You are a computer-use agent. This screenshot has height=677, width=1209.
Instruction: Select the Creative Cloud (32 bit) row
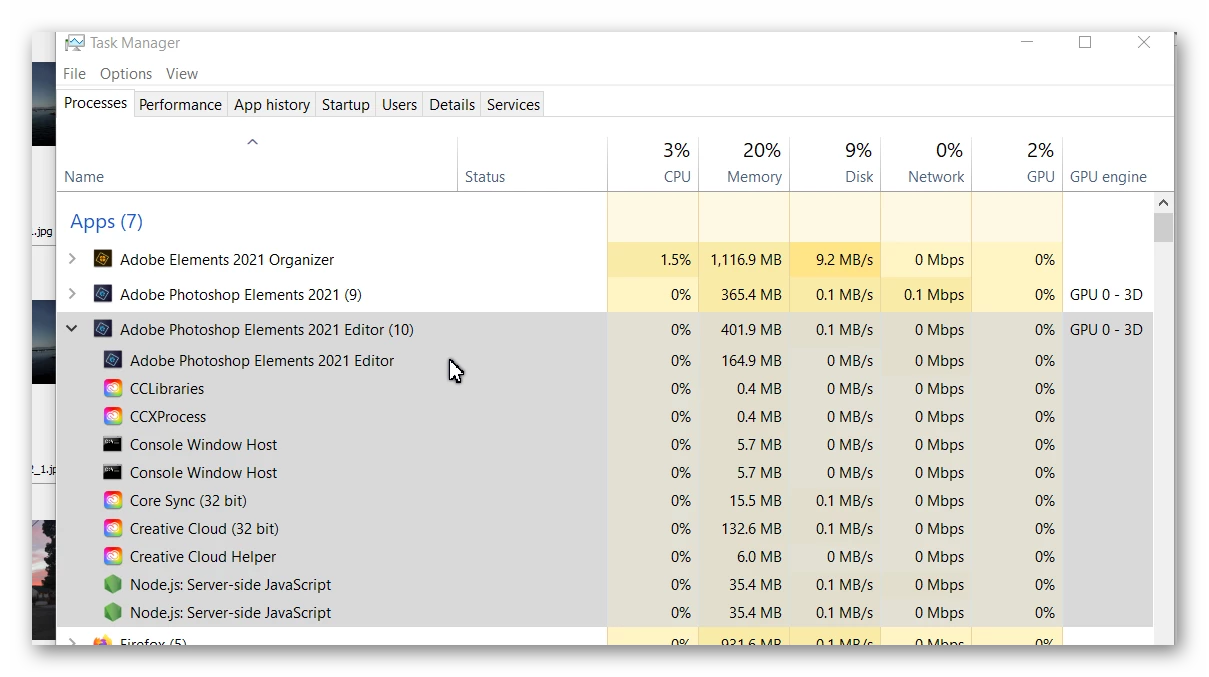tap(604, 528)
